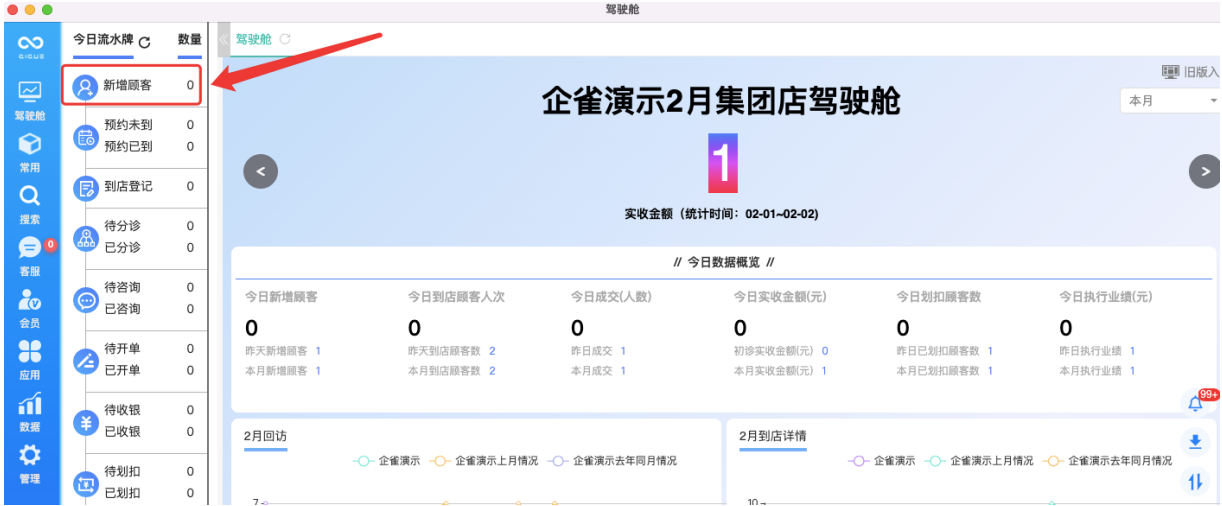Screen dimensions: 1222x506
Task: Click 昨天新增顾客 value link
Action: [318, 351]
